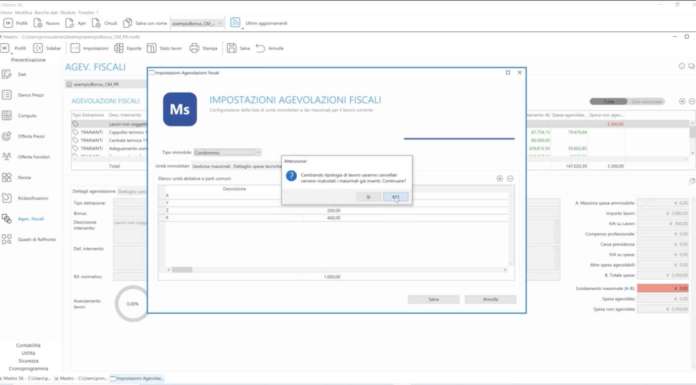This screenshot has height=385, width=696.
Task: Switch to the Gestione massimali tab
Action: coord(211,166)
